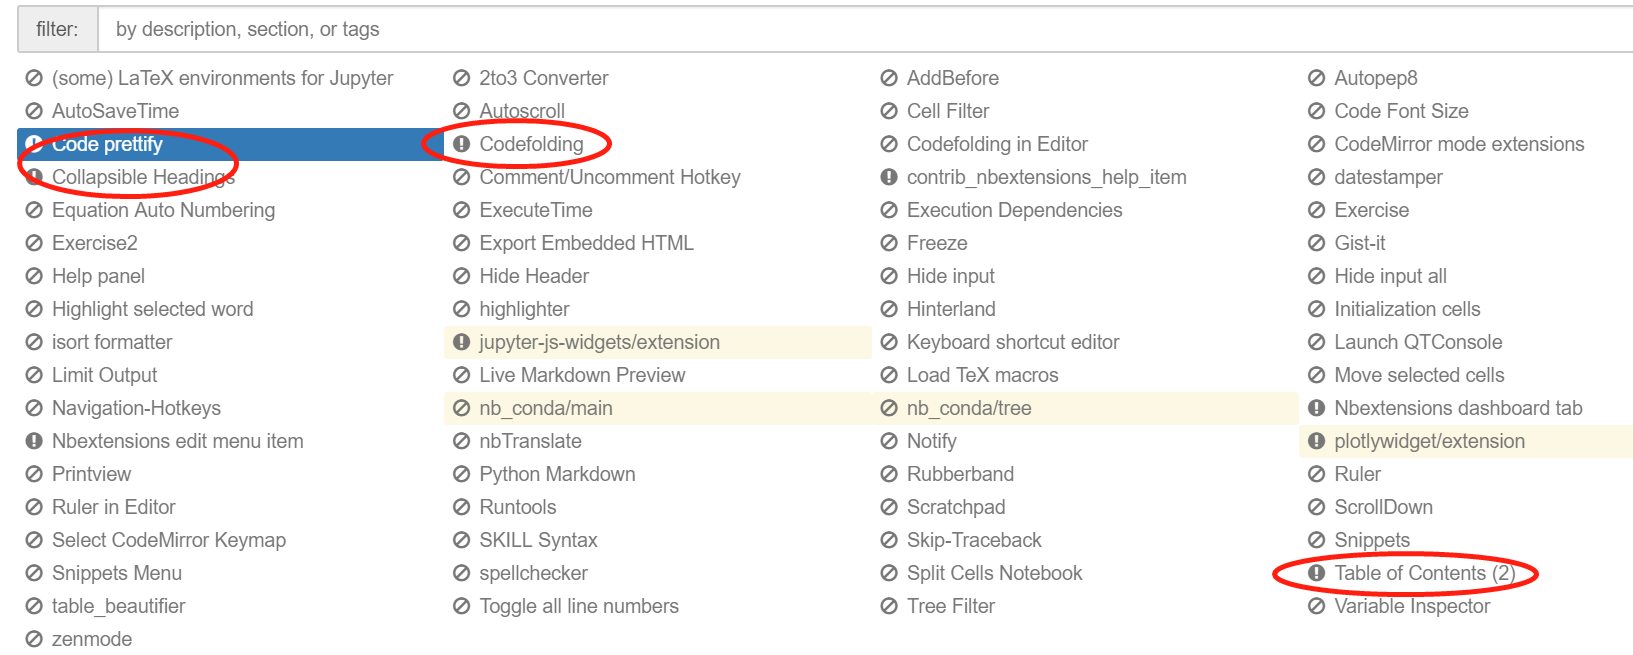Image resolution: width=1633 pixels, height=655 pixels.
Task: Click the icon next to plotlywidget/extension
Action: [x=1316, y=441]
